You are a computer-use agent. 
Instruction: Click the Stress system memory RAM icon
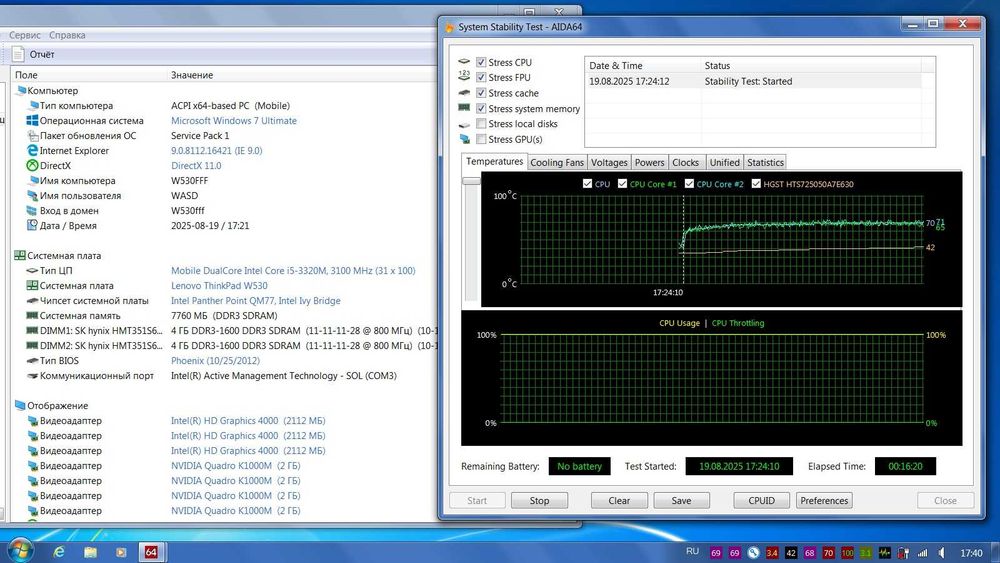point(464,108)
